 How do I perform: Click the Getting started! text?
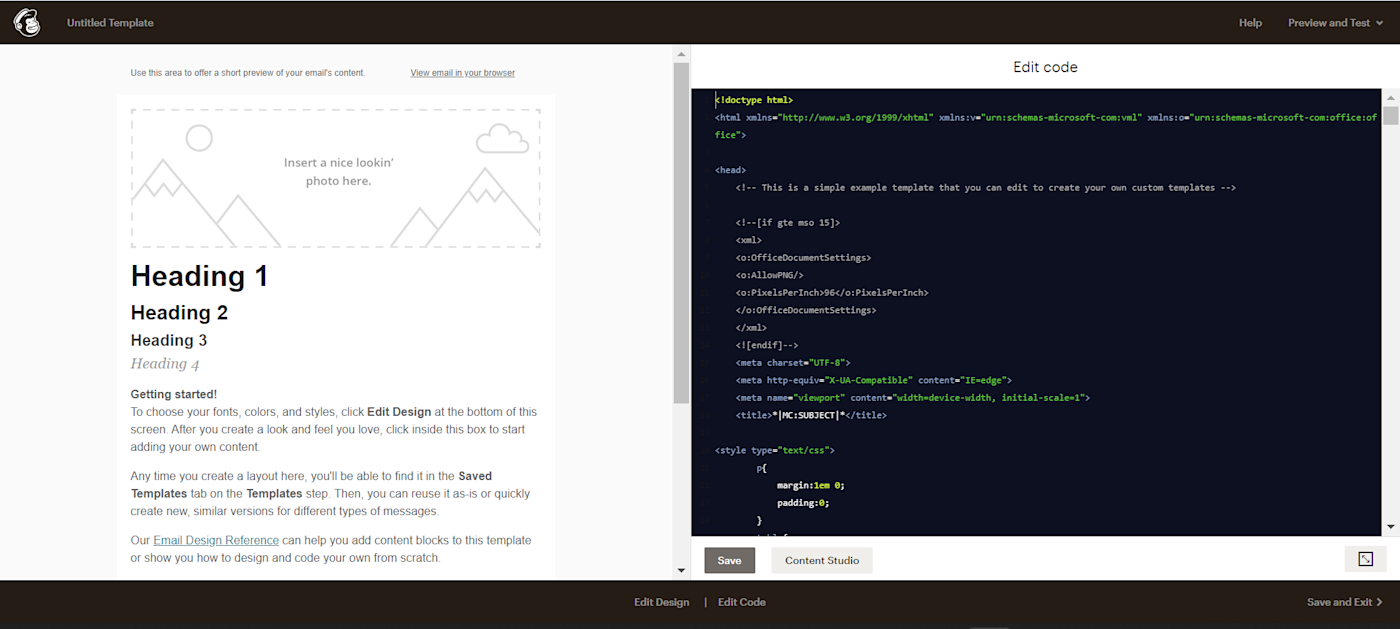174,394
